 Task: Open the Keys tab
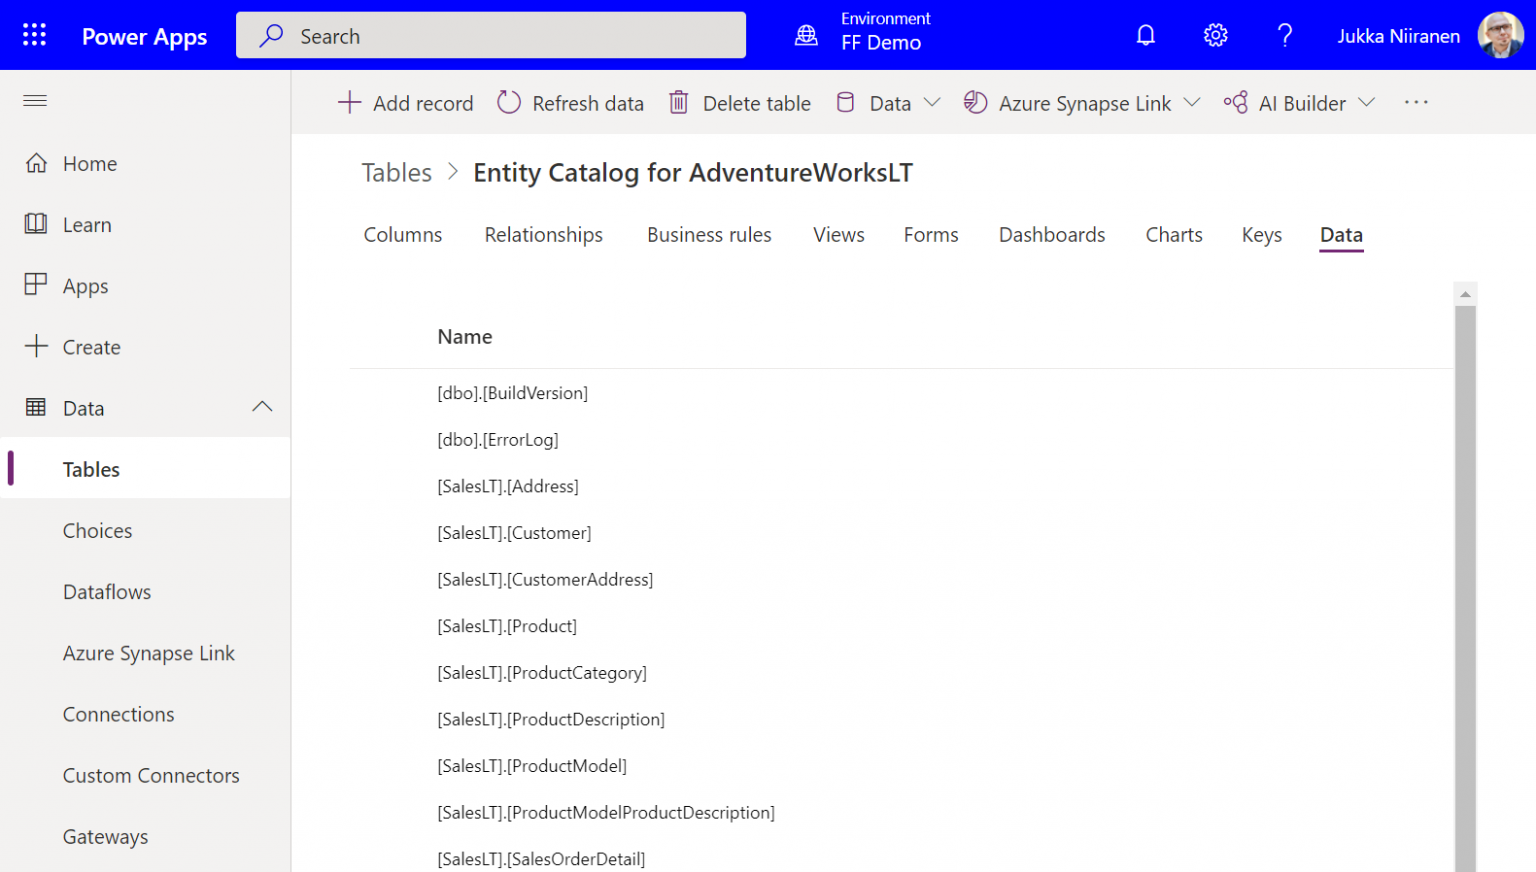tap(1262, 235)
